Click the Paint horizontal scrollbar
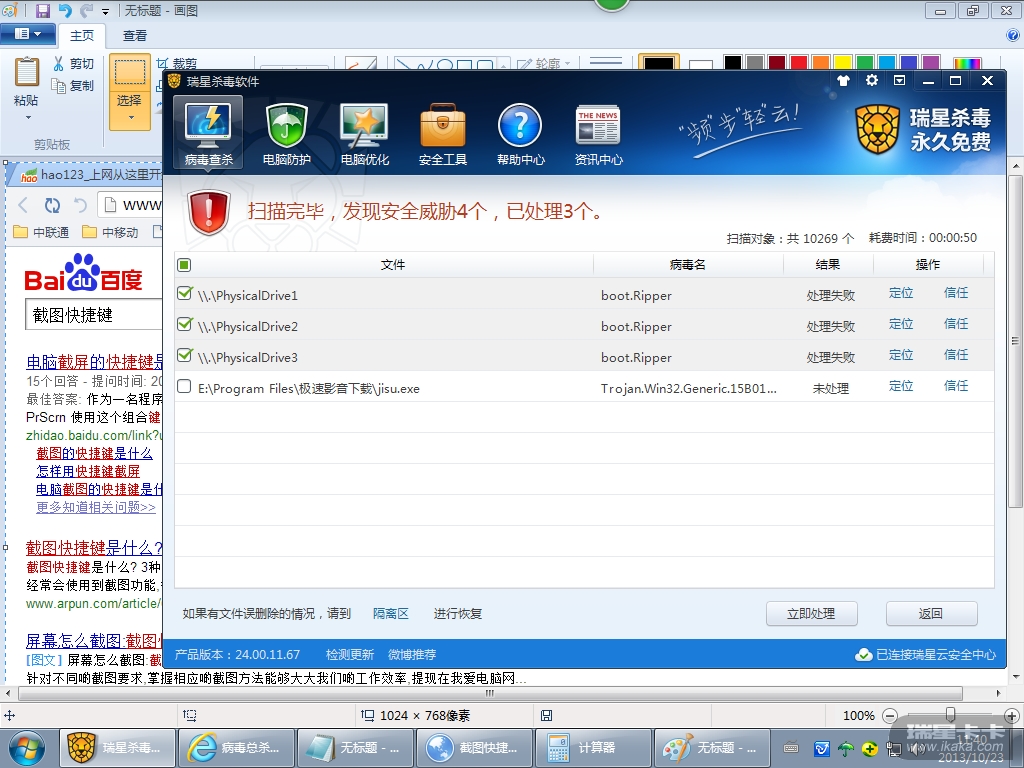This screenshot has height=768, width=1024. pos(490,693)
